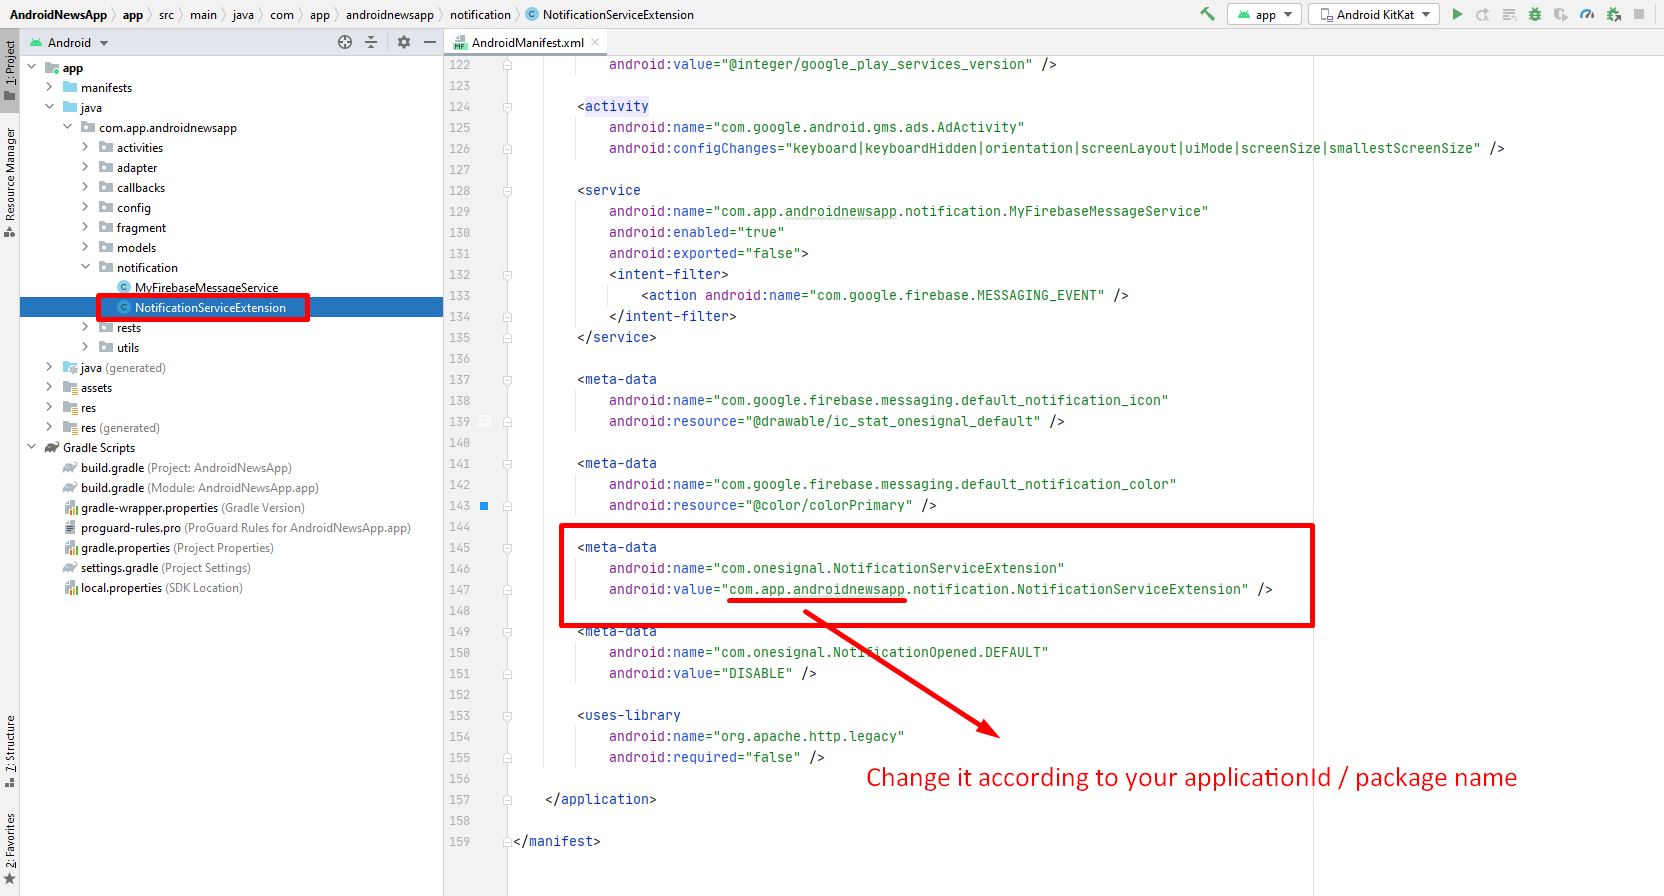Image resolution: width=1664 pixels, height=896 pixels.
Task: Select the assets folder
Action: pos(96,388)
